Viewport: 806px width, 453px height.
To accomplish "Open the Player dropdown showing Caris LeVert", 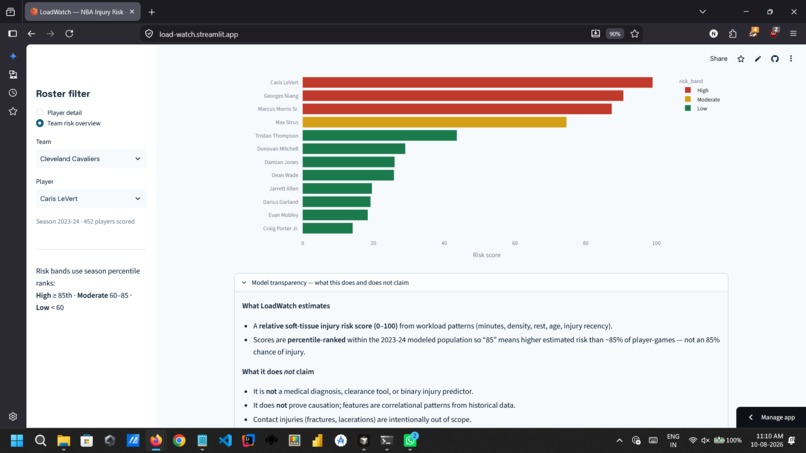I will coord(90,198).
